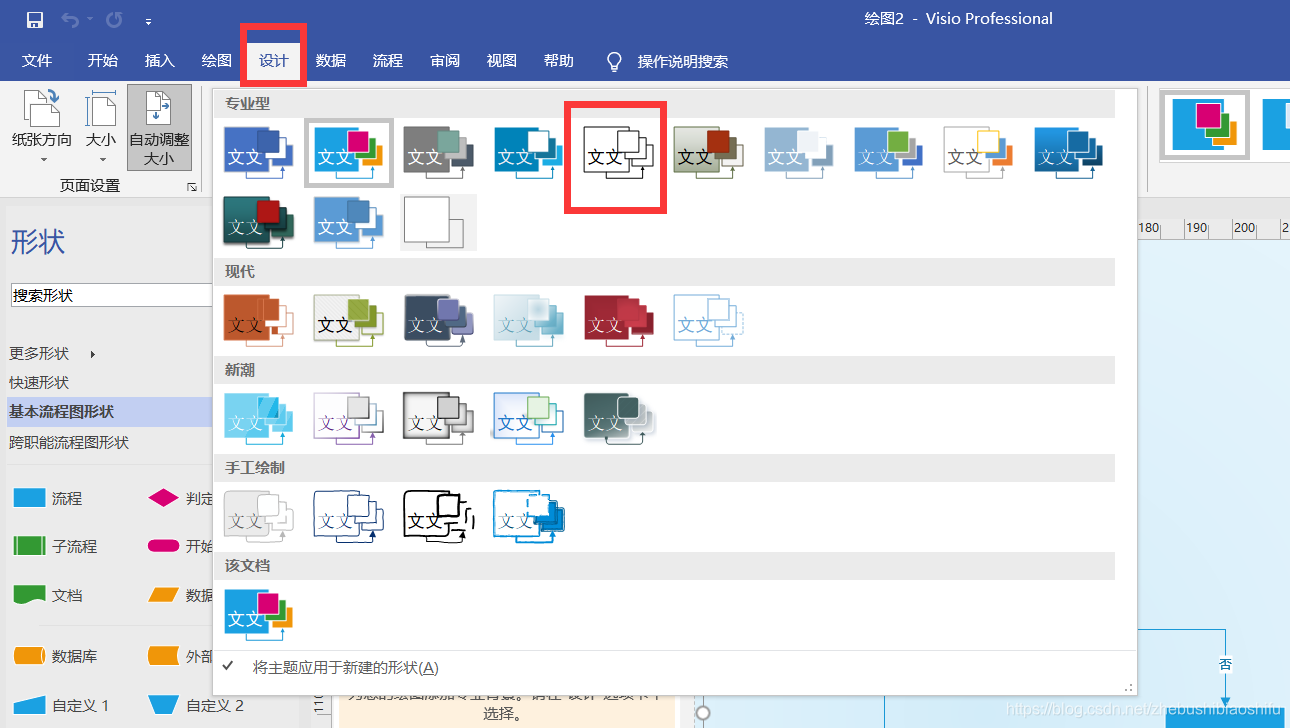
Task: Select the blue 流程 shape in the stencil
Action: click(30, 497)
